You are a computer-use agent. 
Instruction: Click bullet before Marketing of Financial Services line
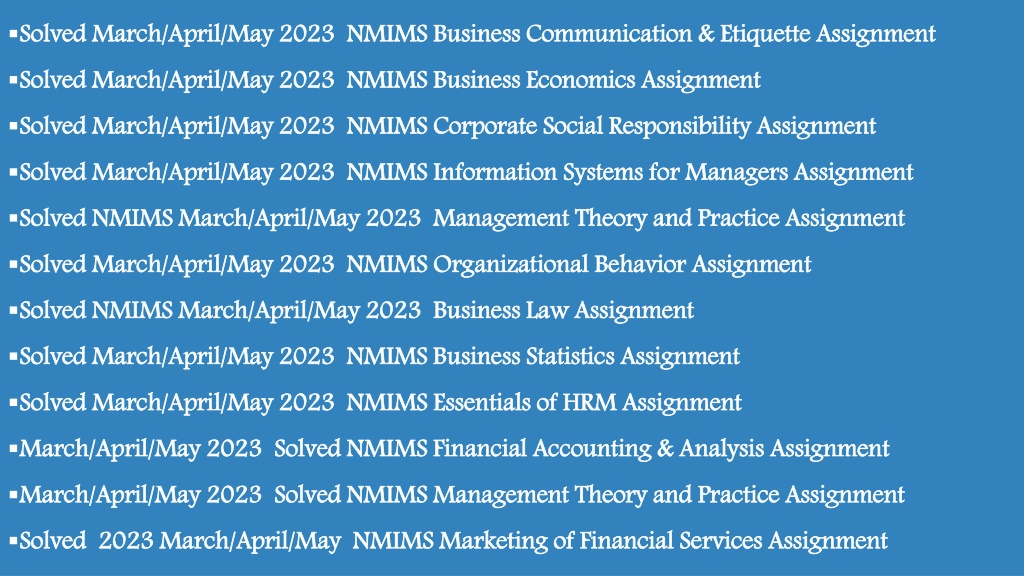tap(13, 539)
